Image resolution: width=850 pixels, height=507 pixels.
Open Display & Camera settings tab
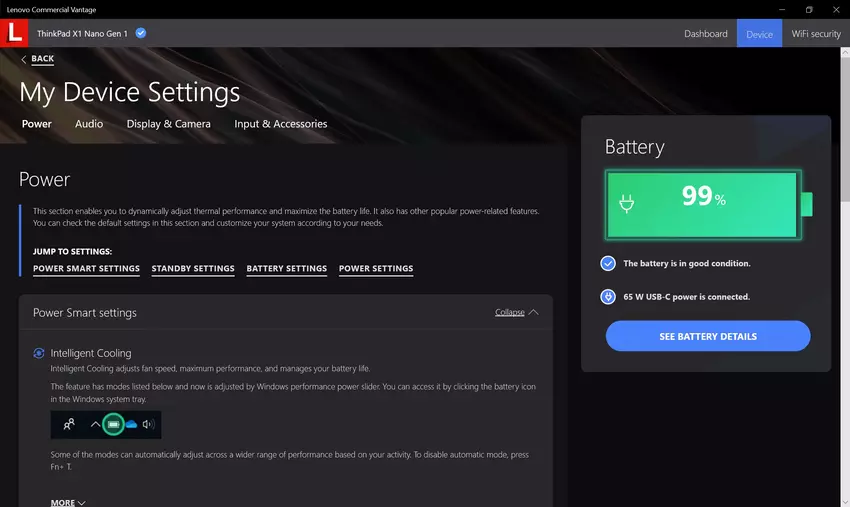pos(168,124)
